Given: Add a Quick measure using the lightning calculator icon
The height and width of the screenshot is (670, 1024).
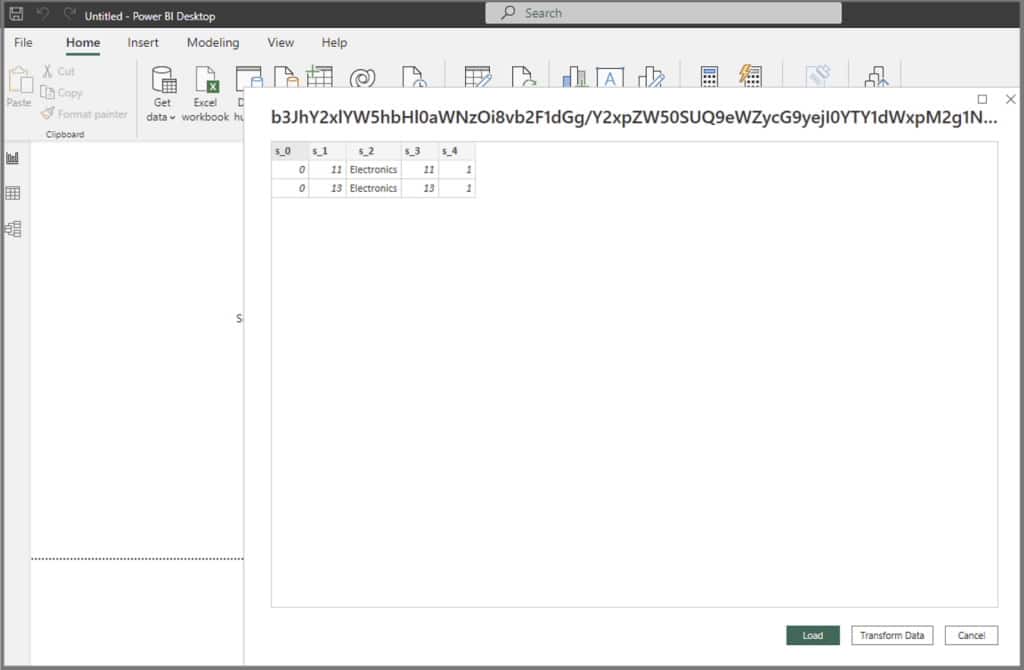Looking at the screenshot, I should click(750, 78).
